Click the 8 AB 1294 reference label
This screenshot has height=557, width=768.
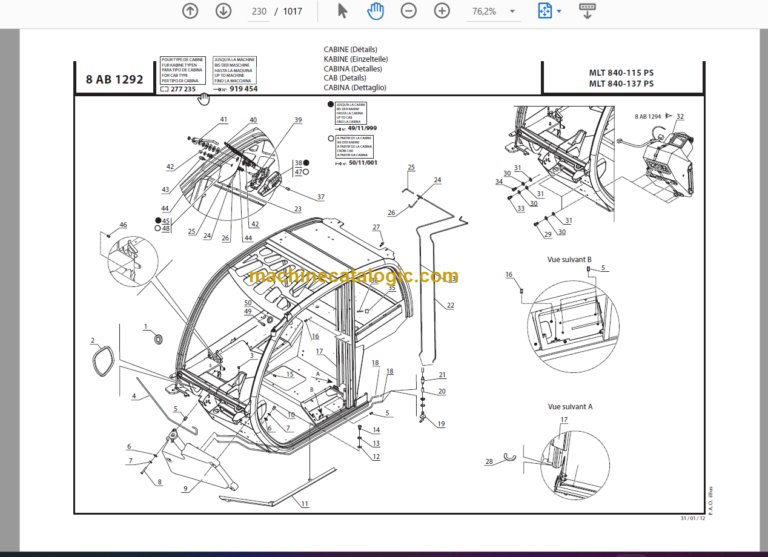click(x=648, y=117)
